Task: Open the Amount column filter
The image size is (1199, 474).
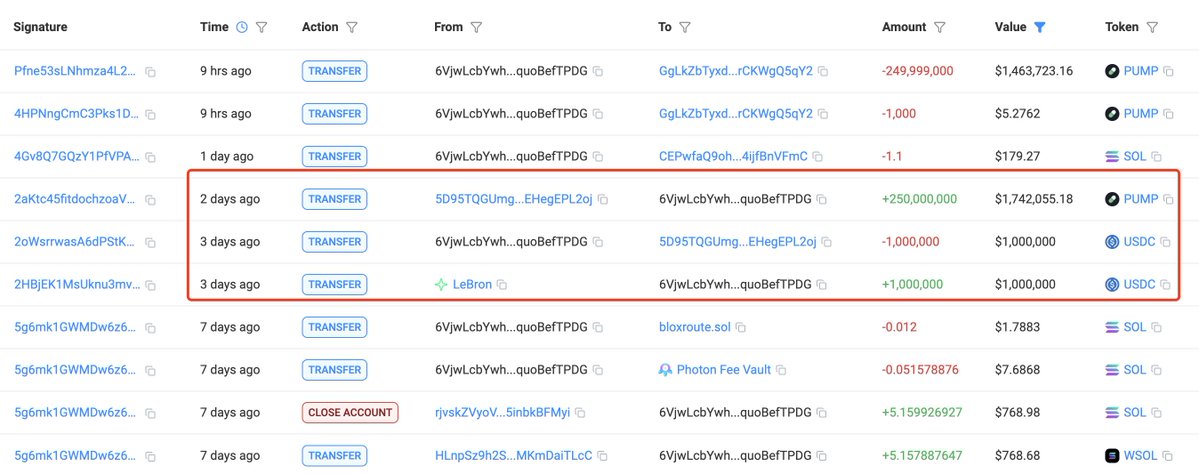Action: click(x=940, y=28)
